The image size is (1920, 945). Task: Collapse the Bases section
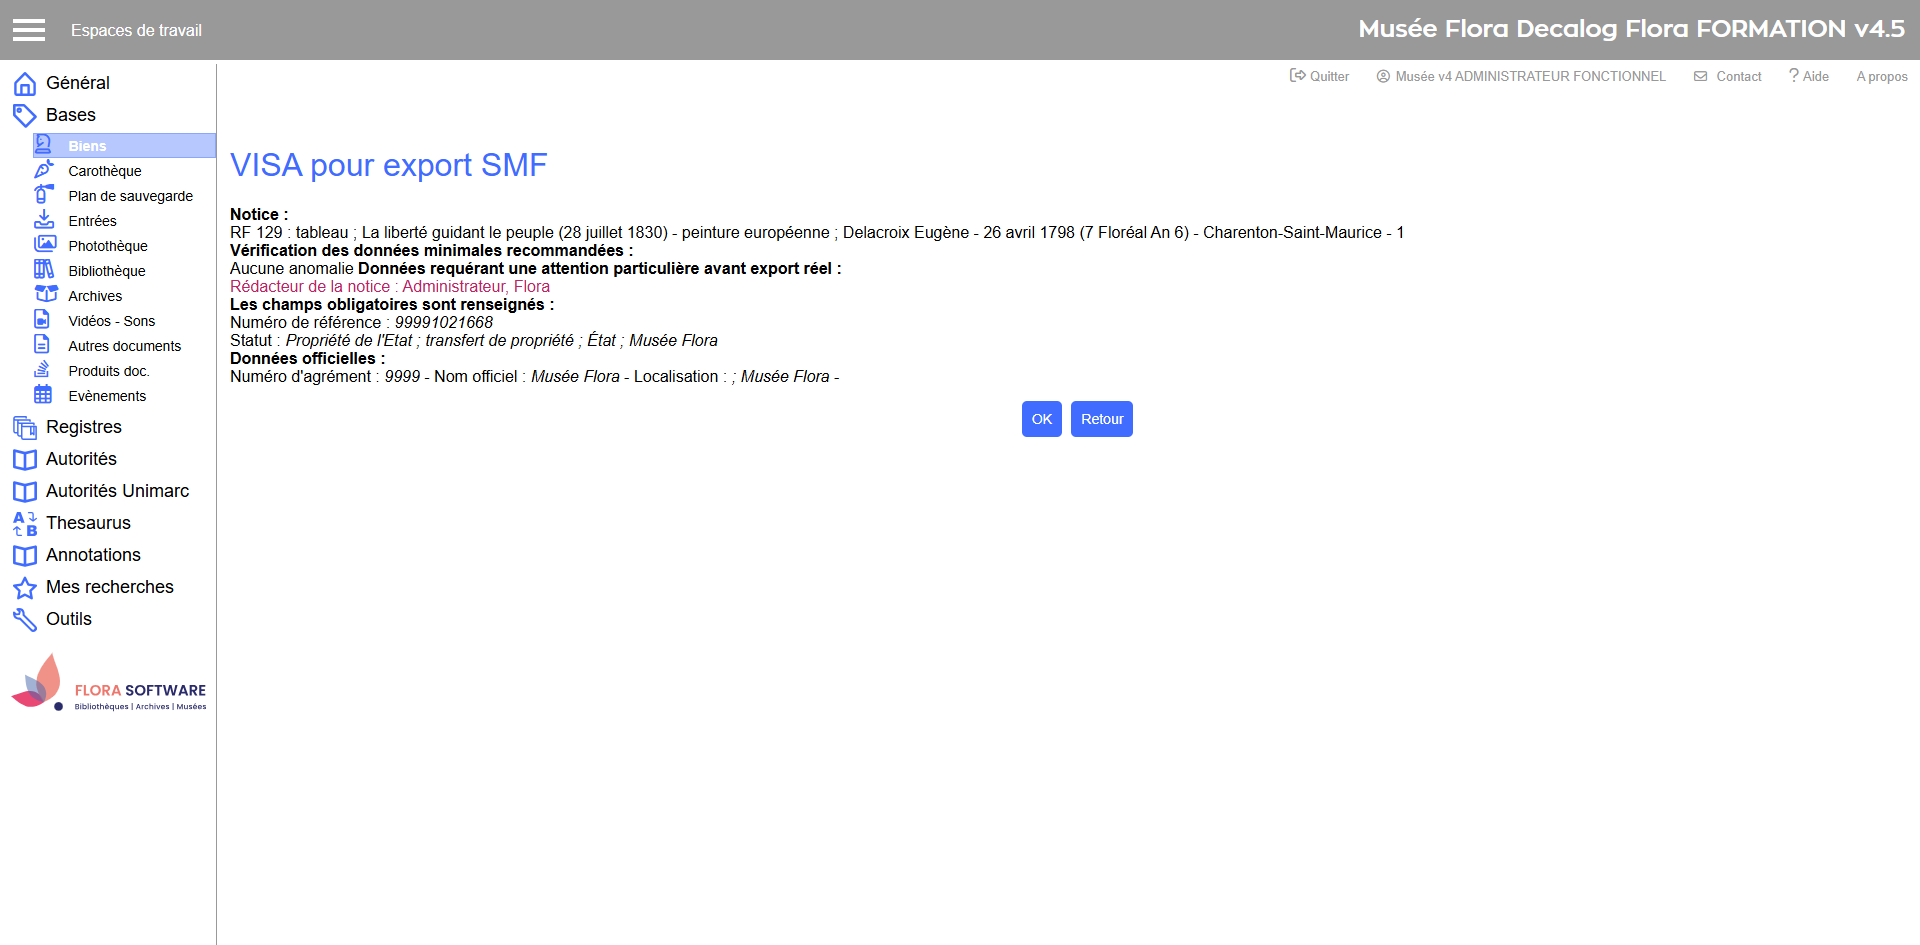click(70, 115)
